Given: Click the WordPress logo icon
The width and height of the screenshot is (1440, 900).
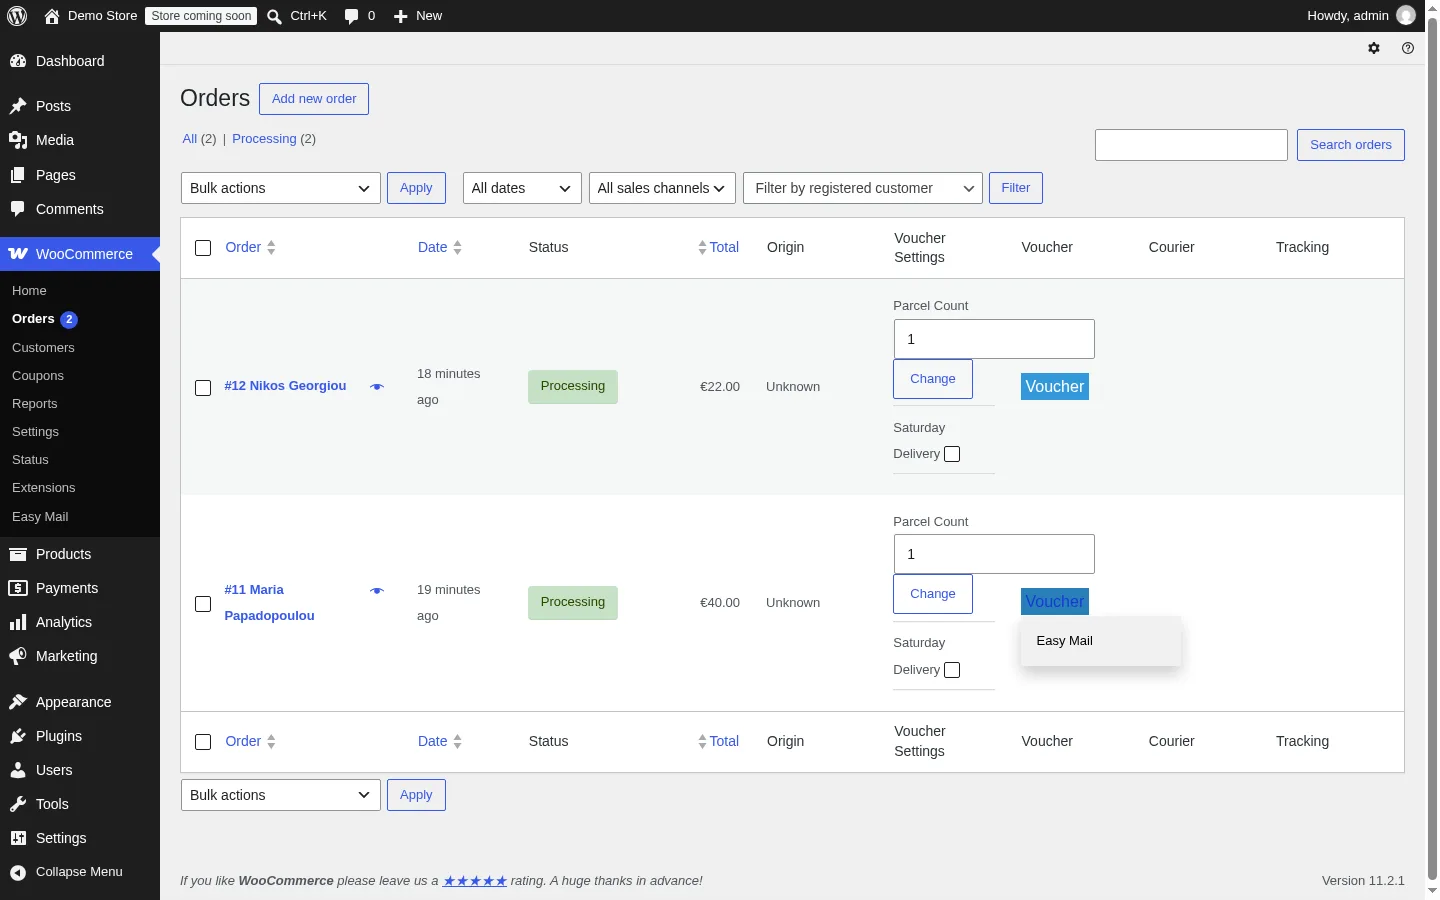Looking at the screenshot, I should pos(17,16).
